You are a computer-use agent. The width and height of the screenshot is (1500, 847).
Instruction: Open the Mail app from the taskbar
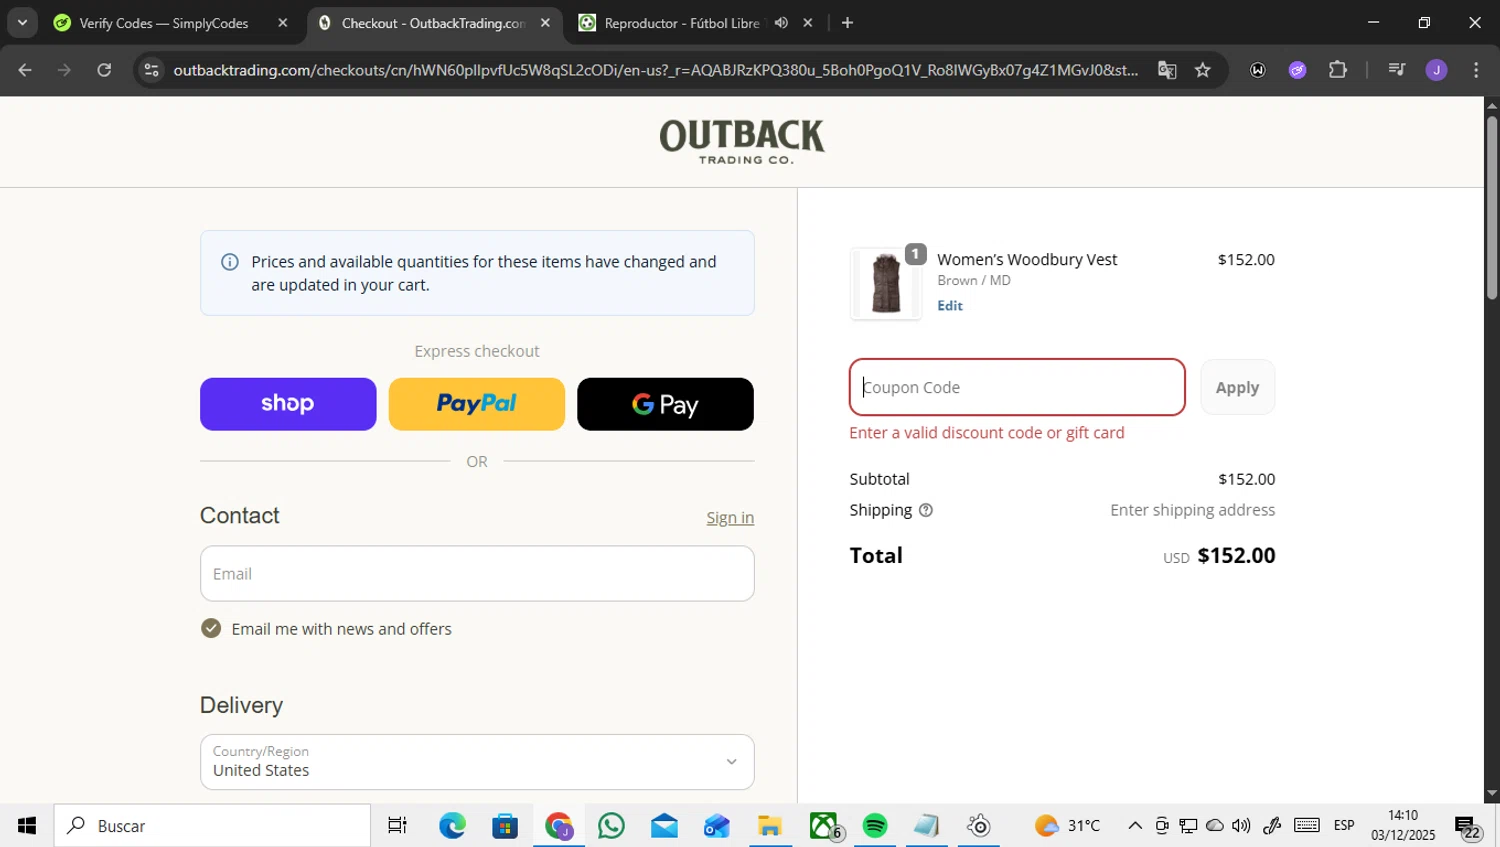point(664,826)
